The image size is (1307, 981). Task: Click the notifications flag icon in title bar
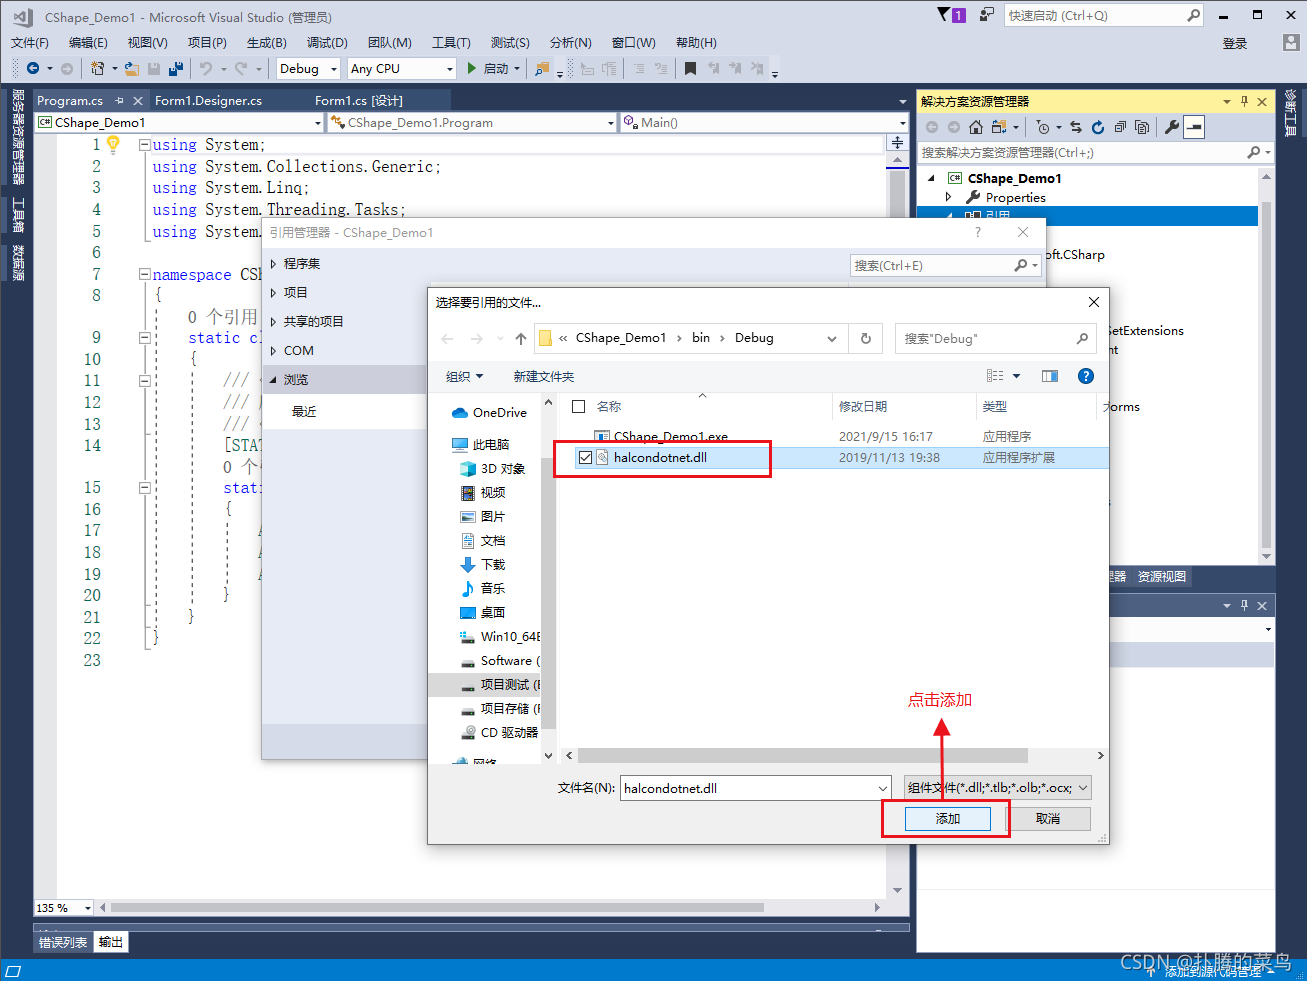coord(944,14)
